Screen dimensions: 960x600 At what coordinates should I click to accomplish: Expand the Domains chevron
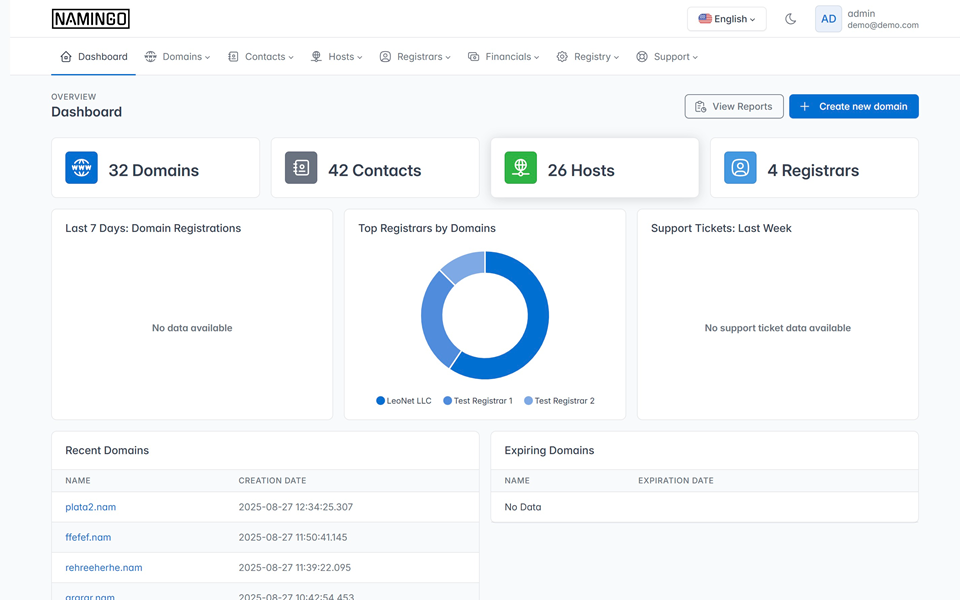(x=208, y=57)
